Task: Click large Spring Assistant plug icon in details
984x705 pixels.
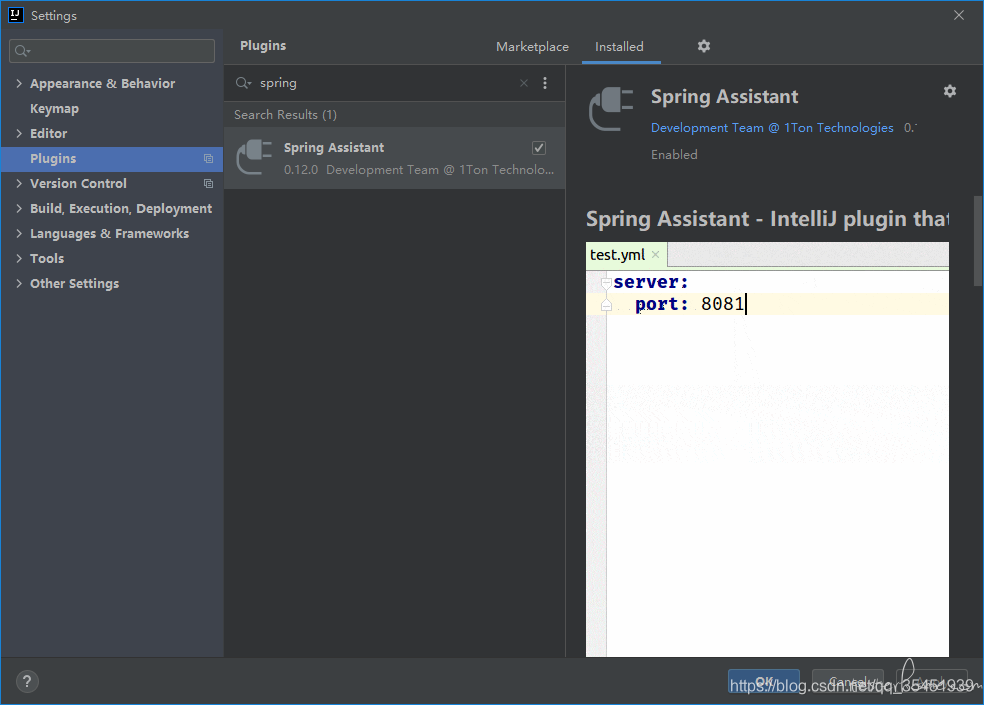Action: tap(611, 109)
